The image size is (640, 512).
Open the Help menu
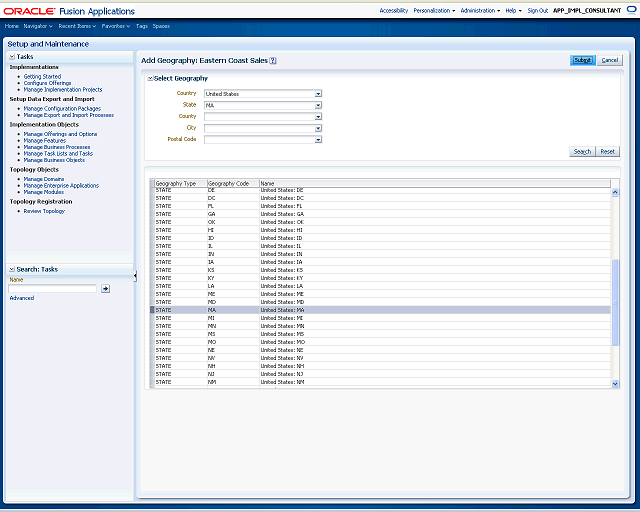[x=513, y=11]
